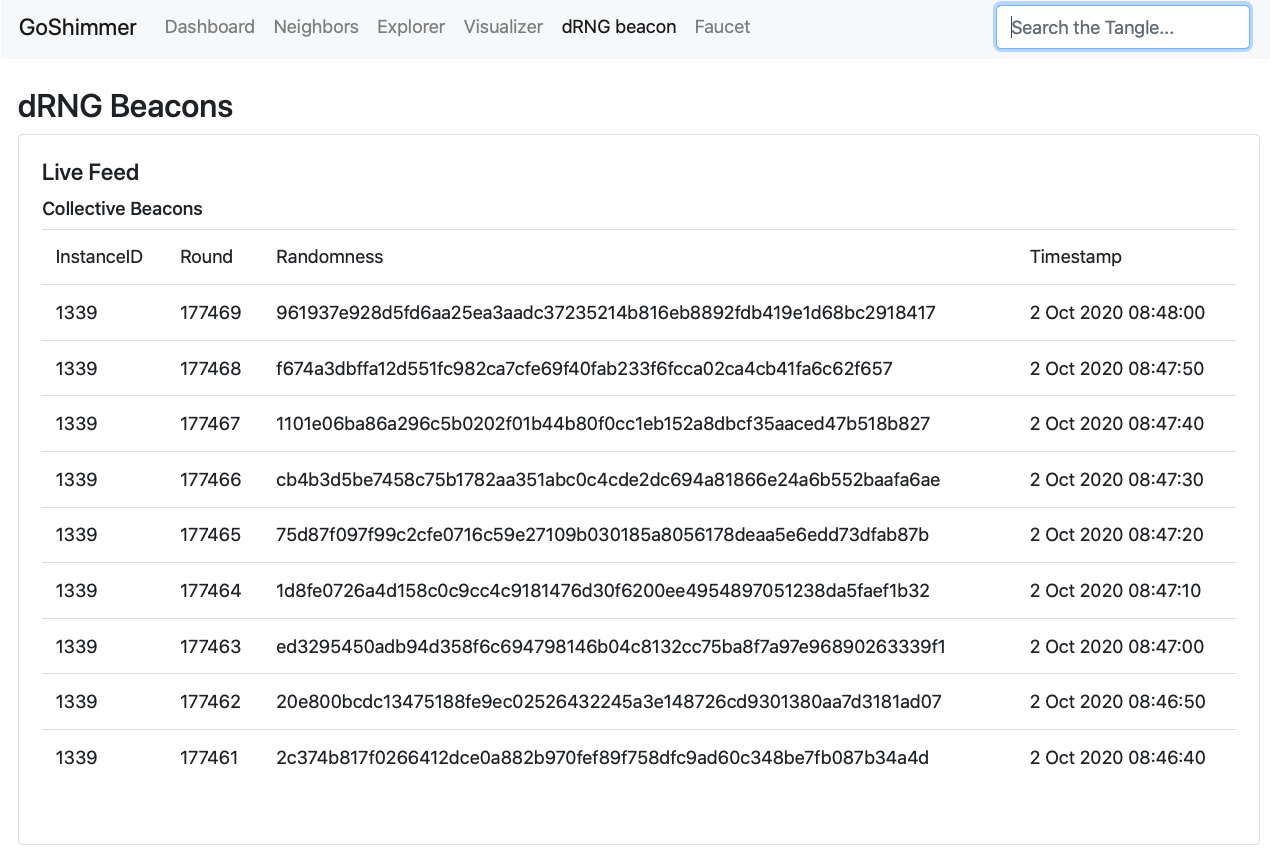Click the dRNG Beacons page heading
Image resolution: width=1270 pixels, height=855 pixels.
pos(126,106)
